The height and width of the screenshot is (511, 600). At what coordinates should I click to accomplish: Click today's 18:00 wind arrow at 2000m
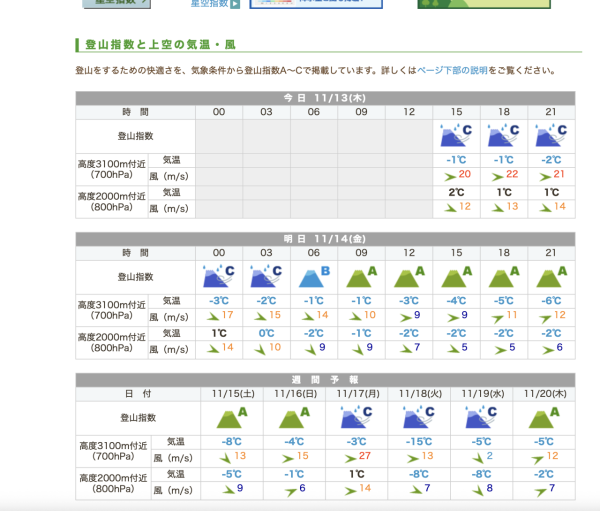498,208
